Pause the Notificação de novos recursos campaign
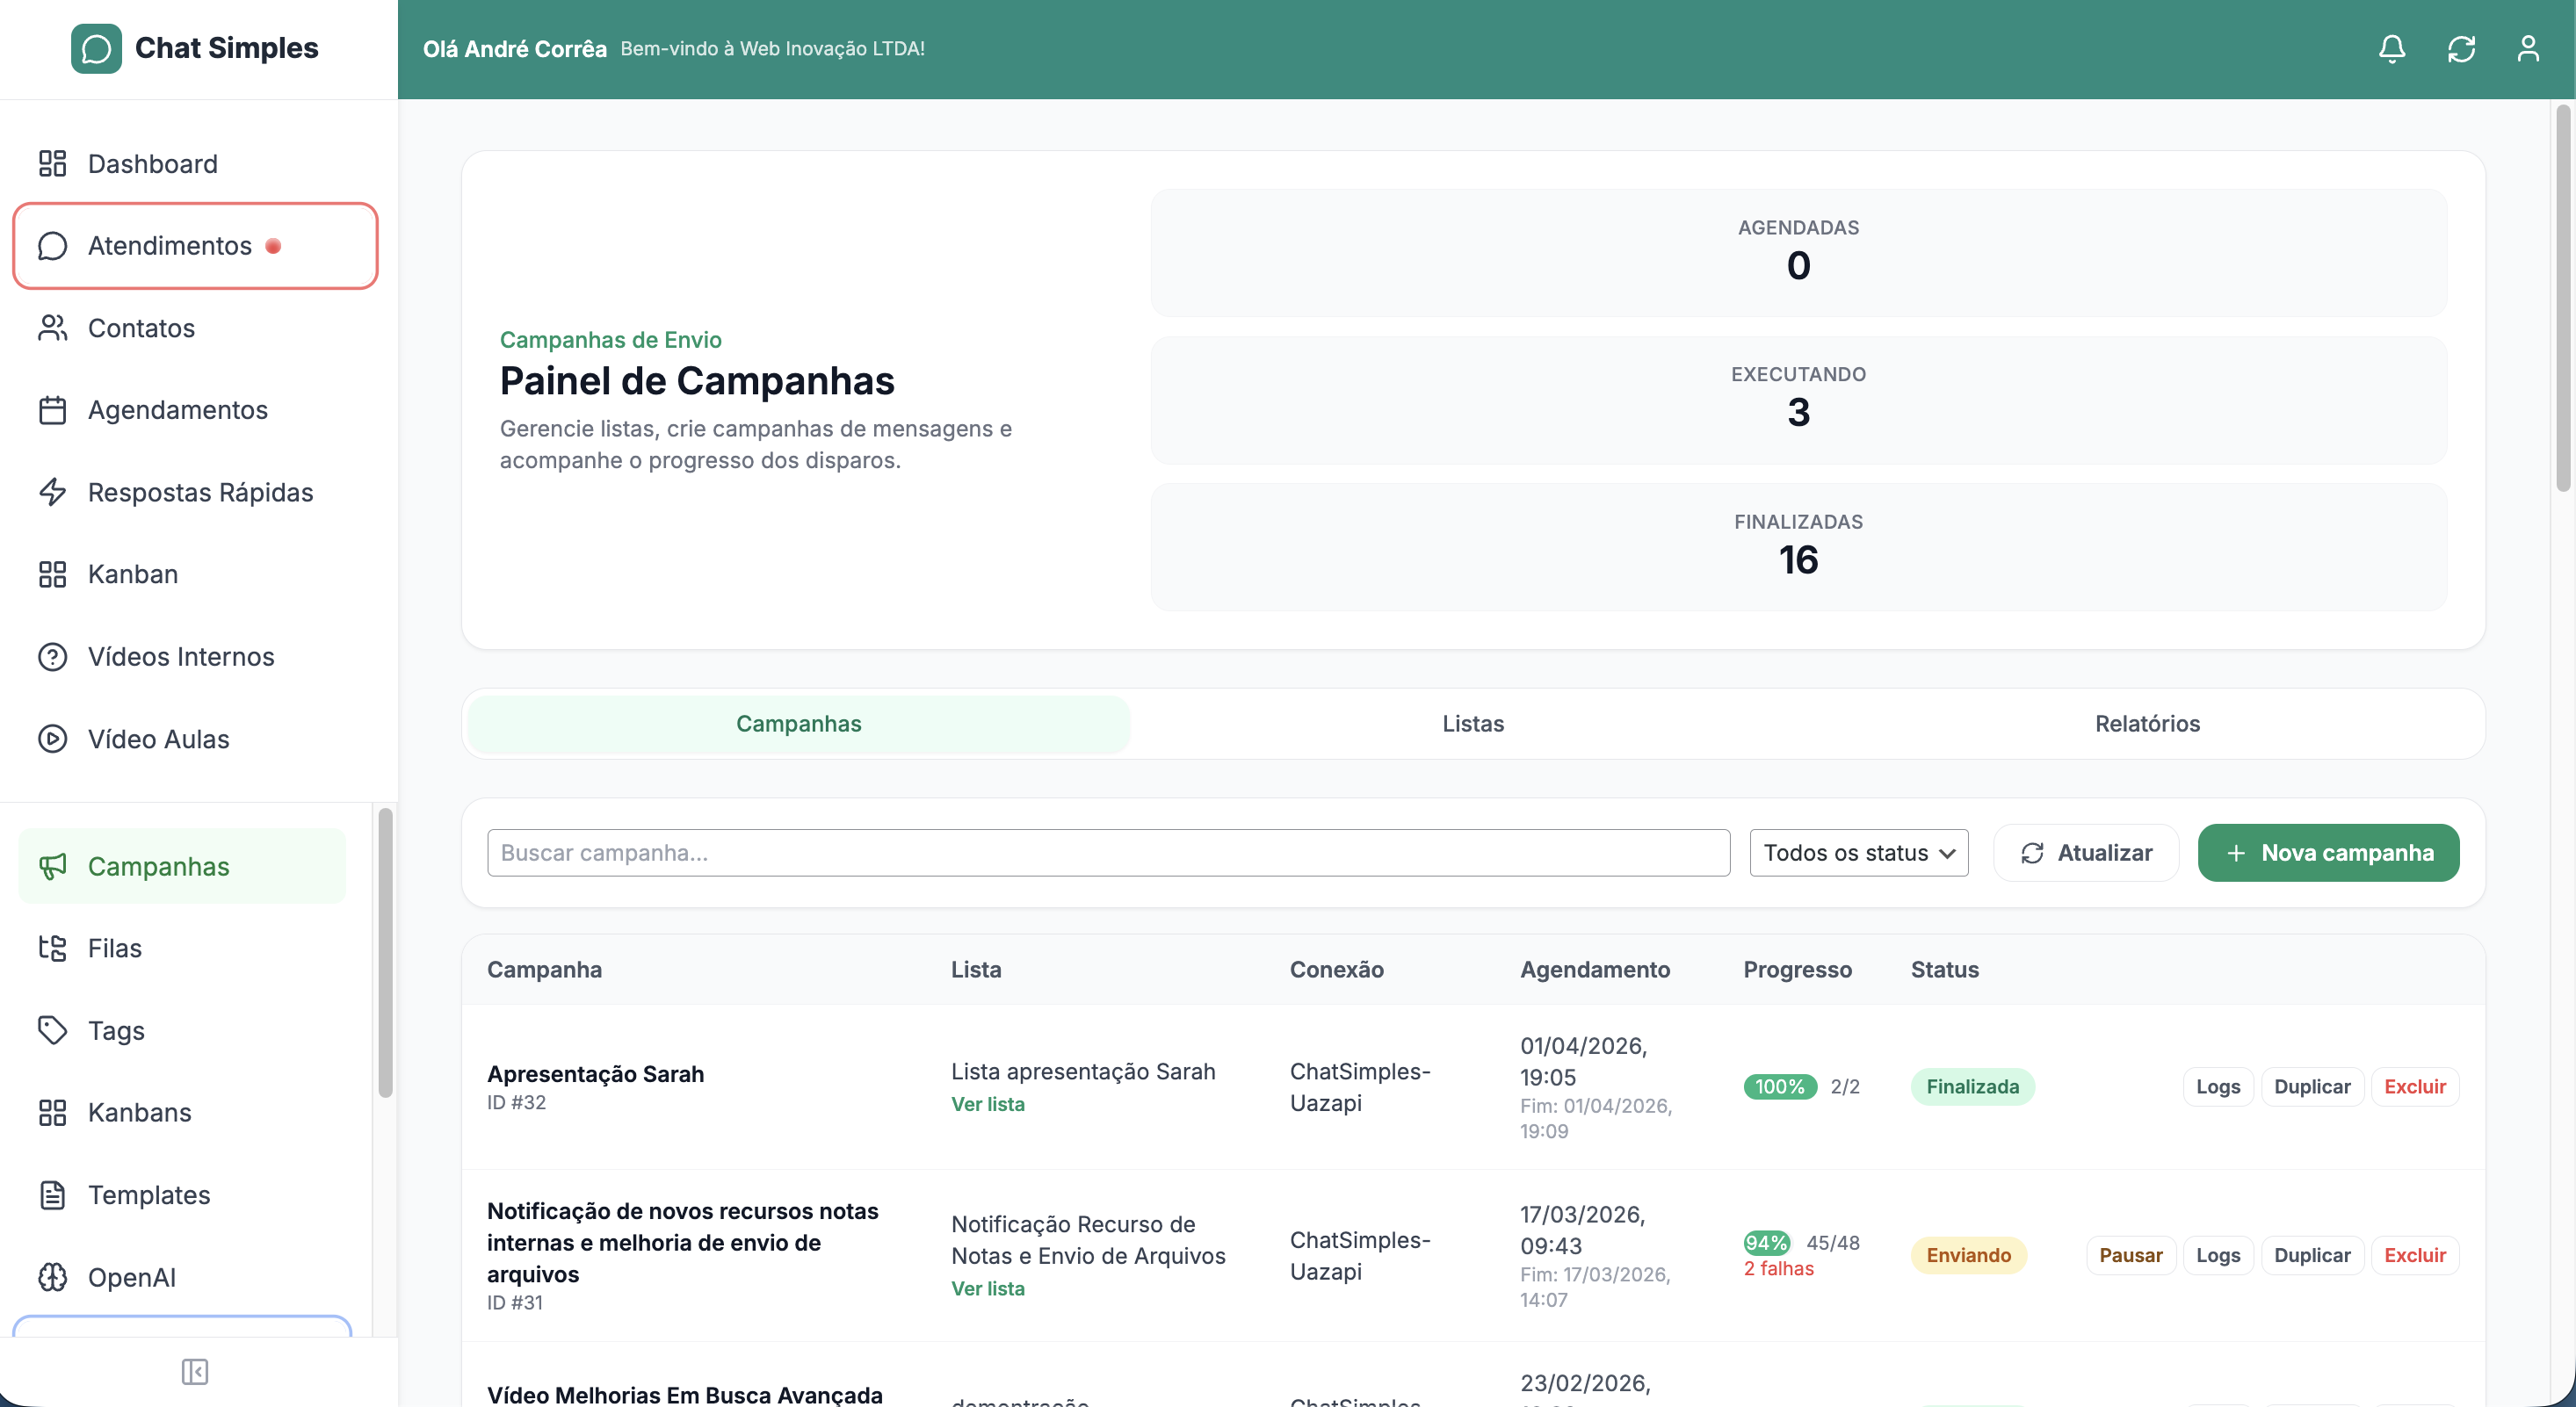This screenshot has height=1407, width=2576. click(2131, 1255)
